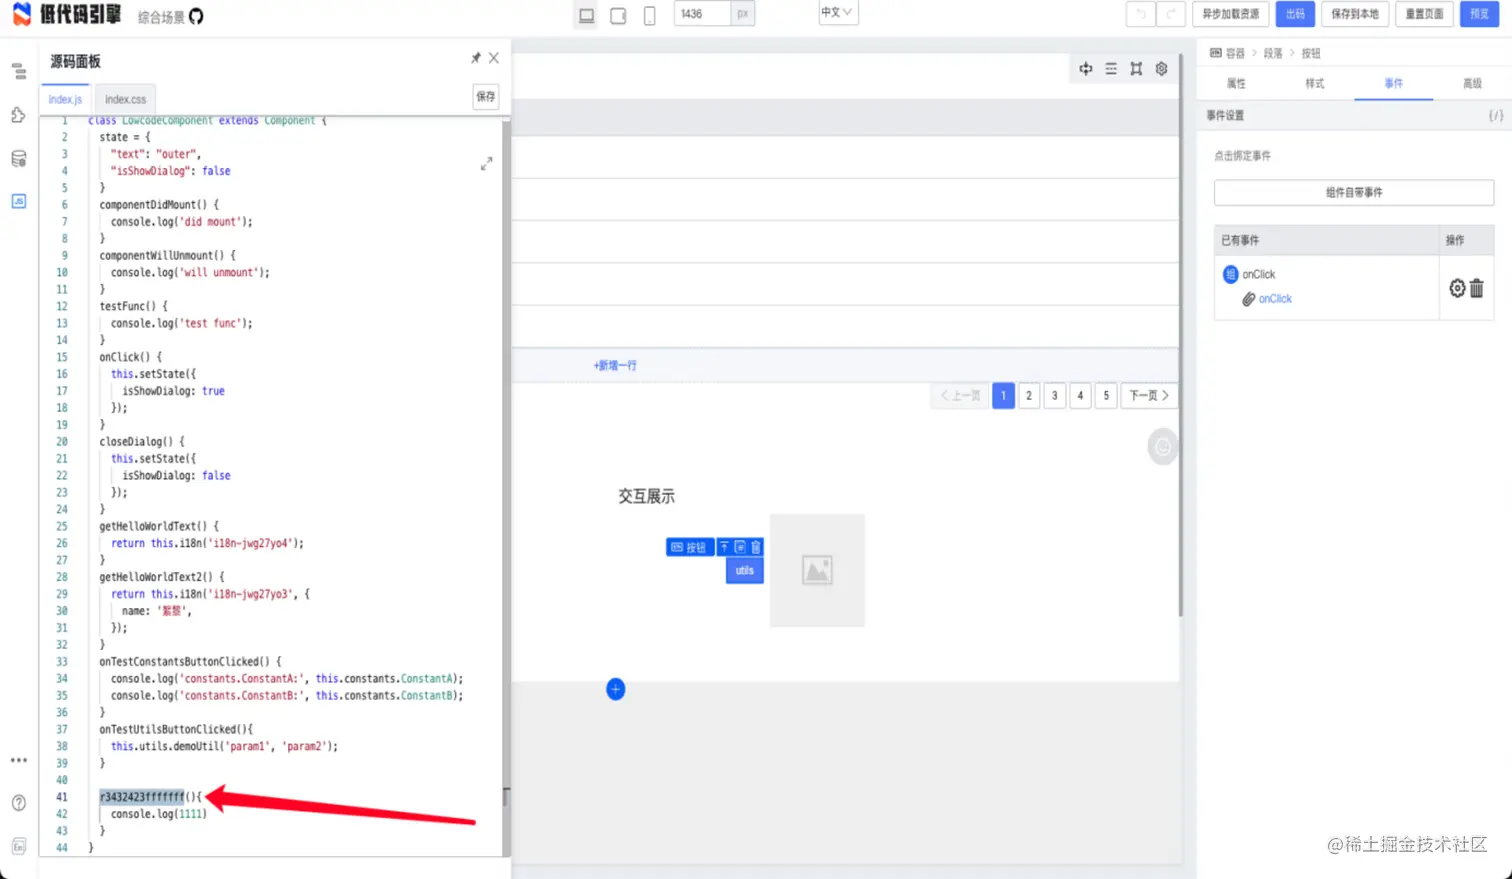Viewport: 1512px width, 879px height.
Task: Click the +新增一行 add row link
Action: tap(615, 366)
